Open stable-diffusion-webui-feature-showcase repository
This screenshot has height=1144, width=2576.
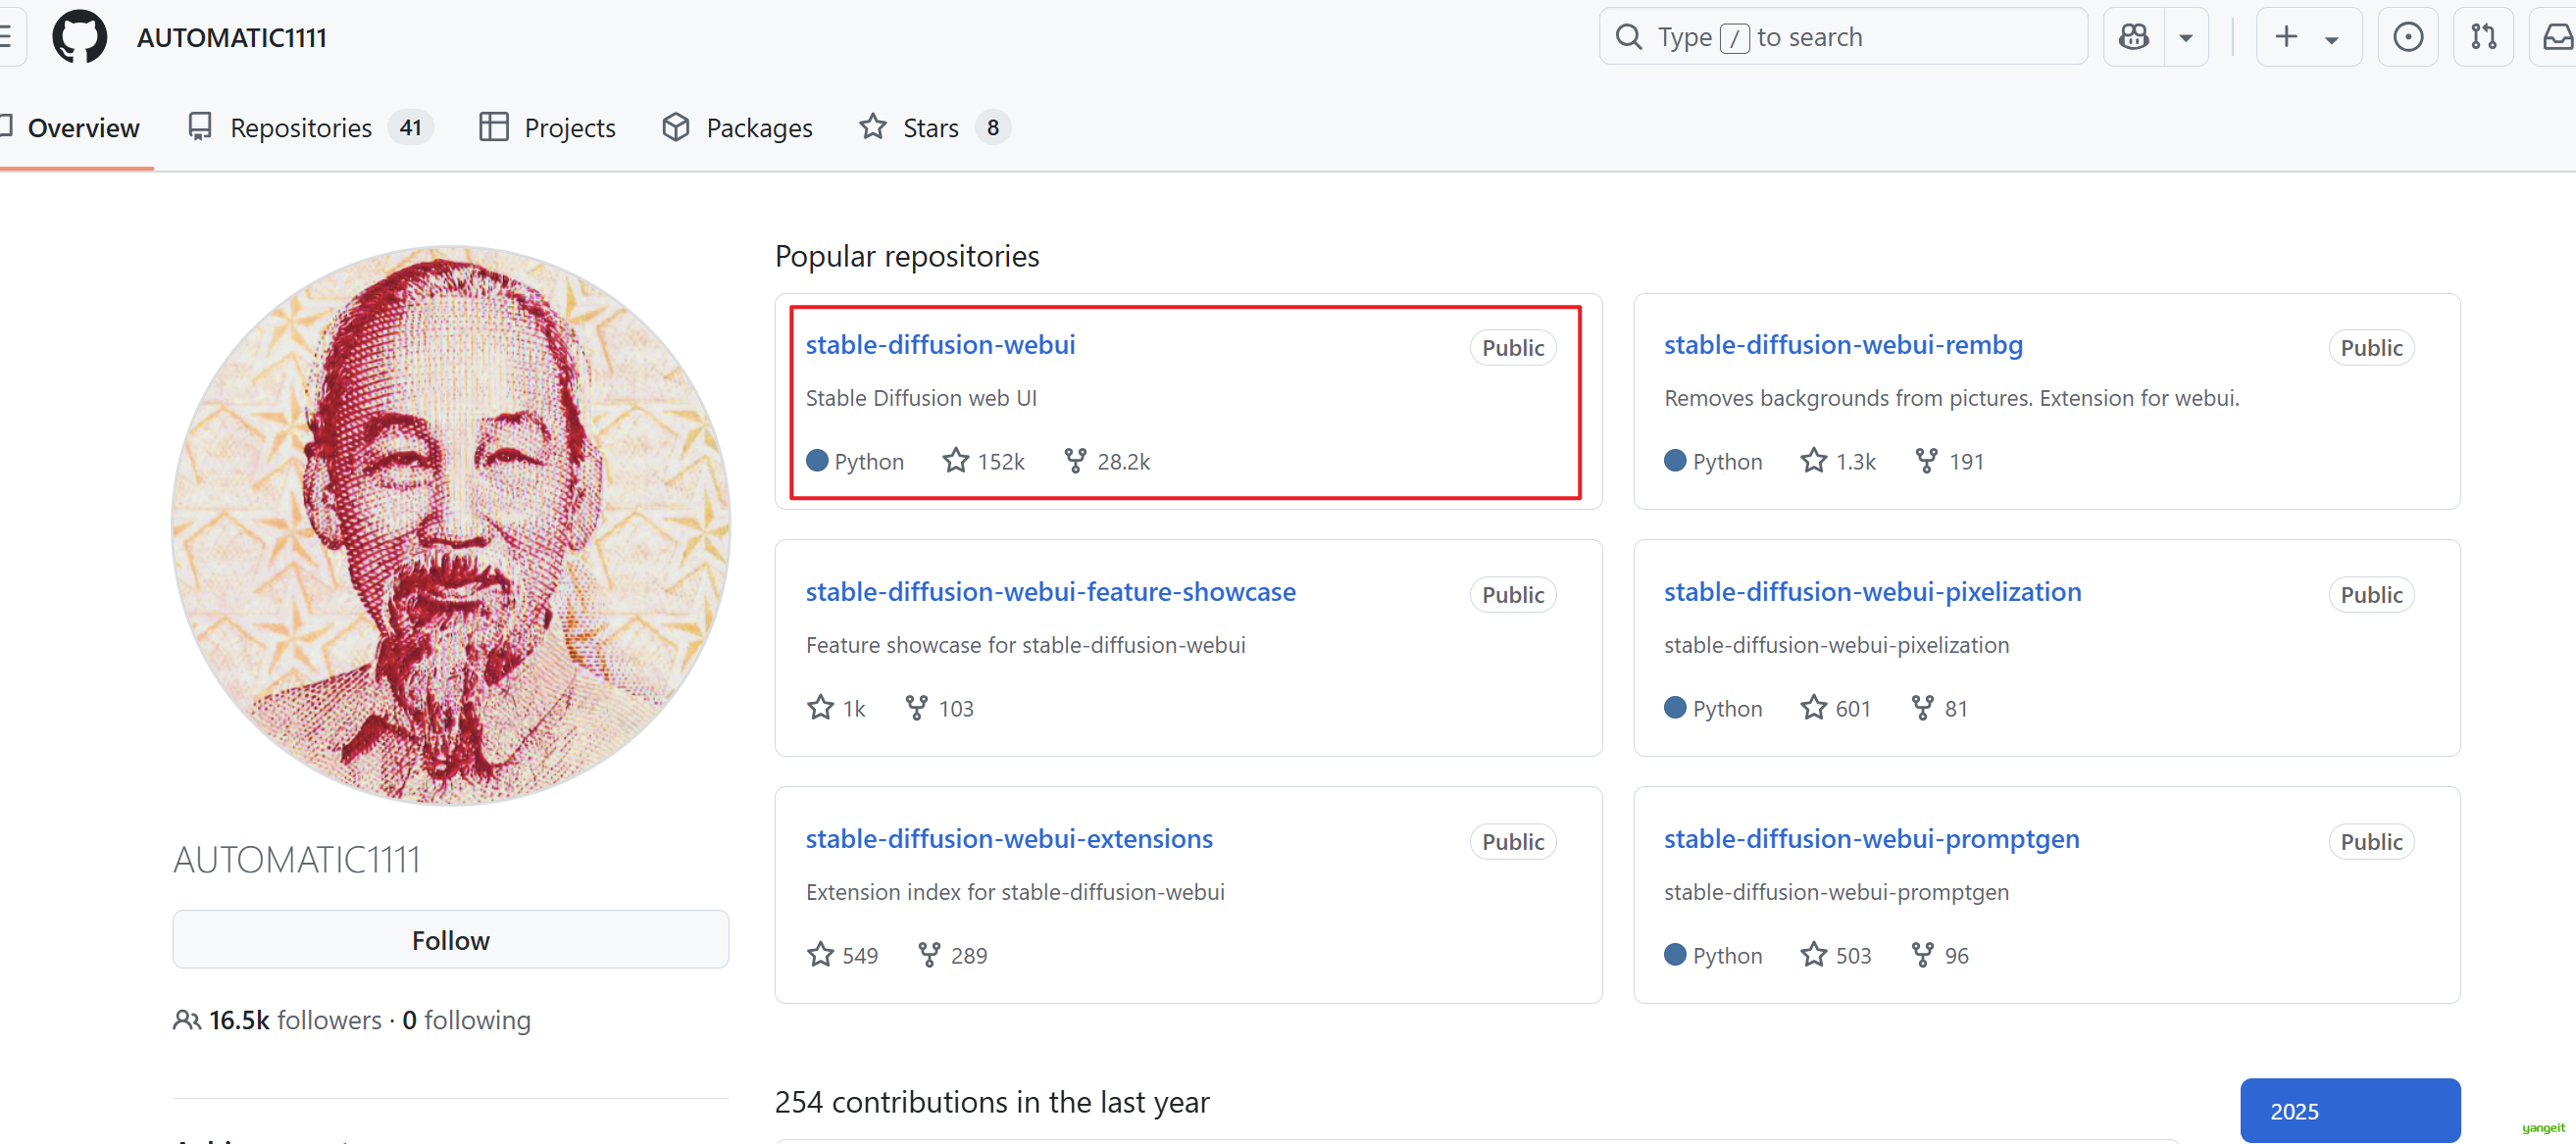coord(1050,591)
